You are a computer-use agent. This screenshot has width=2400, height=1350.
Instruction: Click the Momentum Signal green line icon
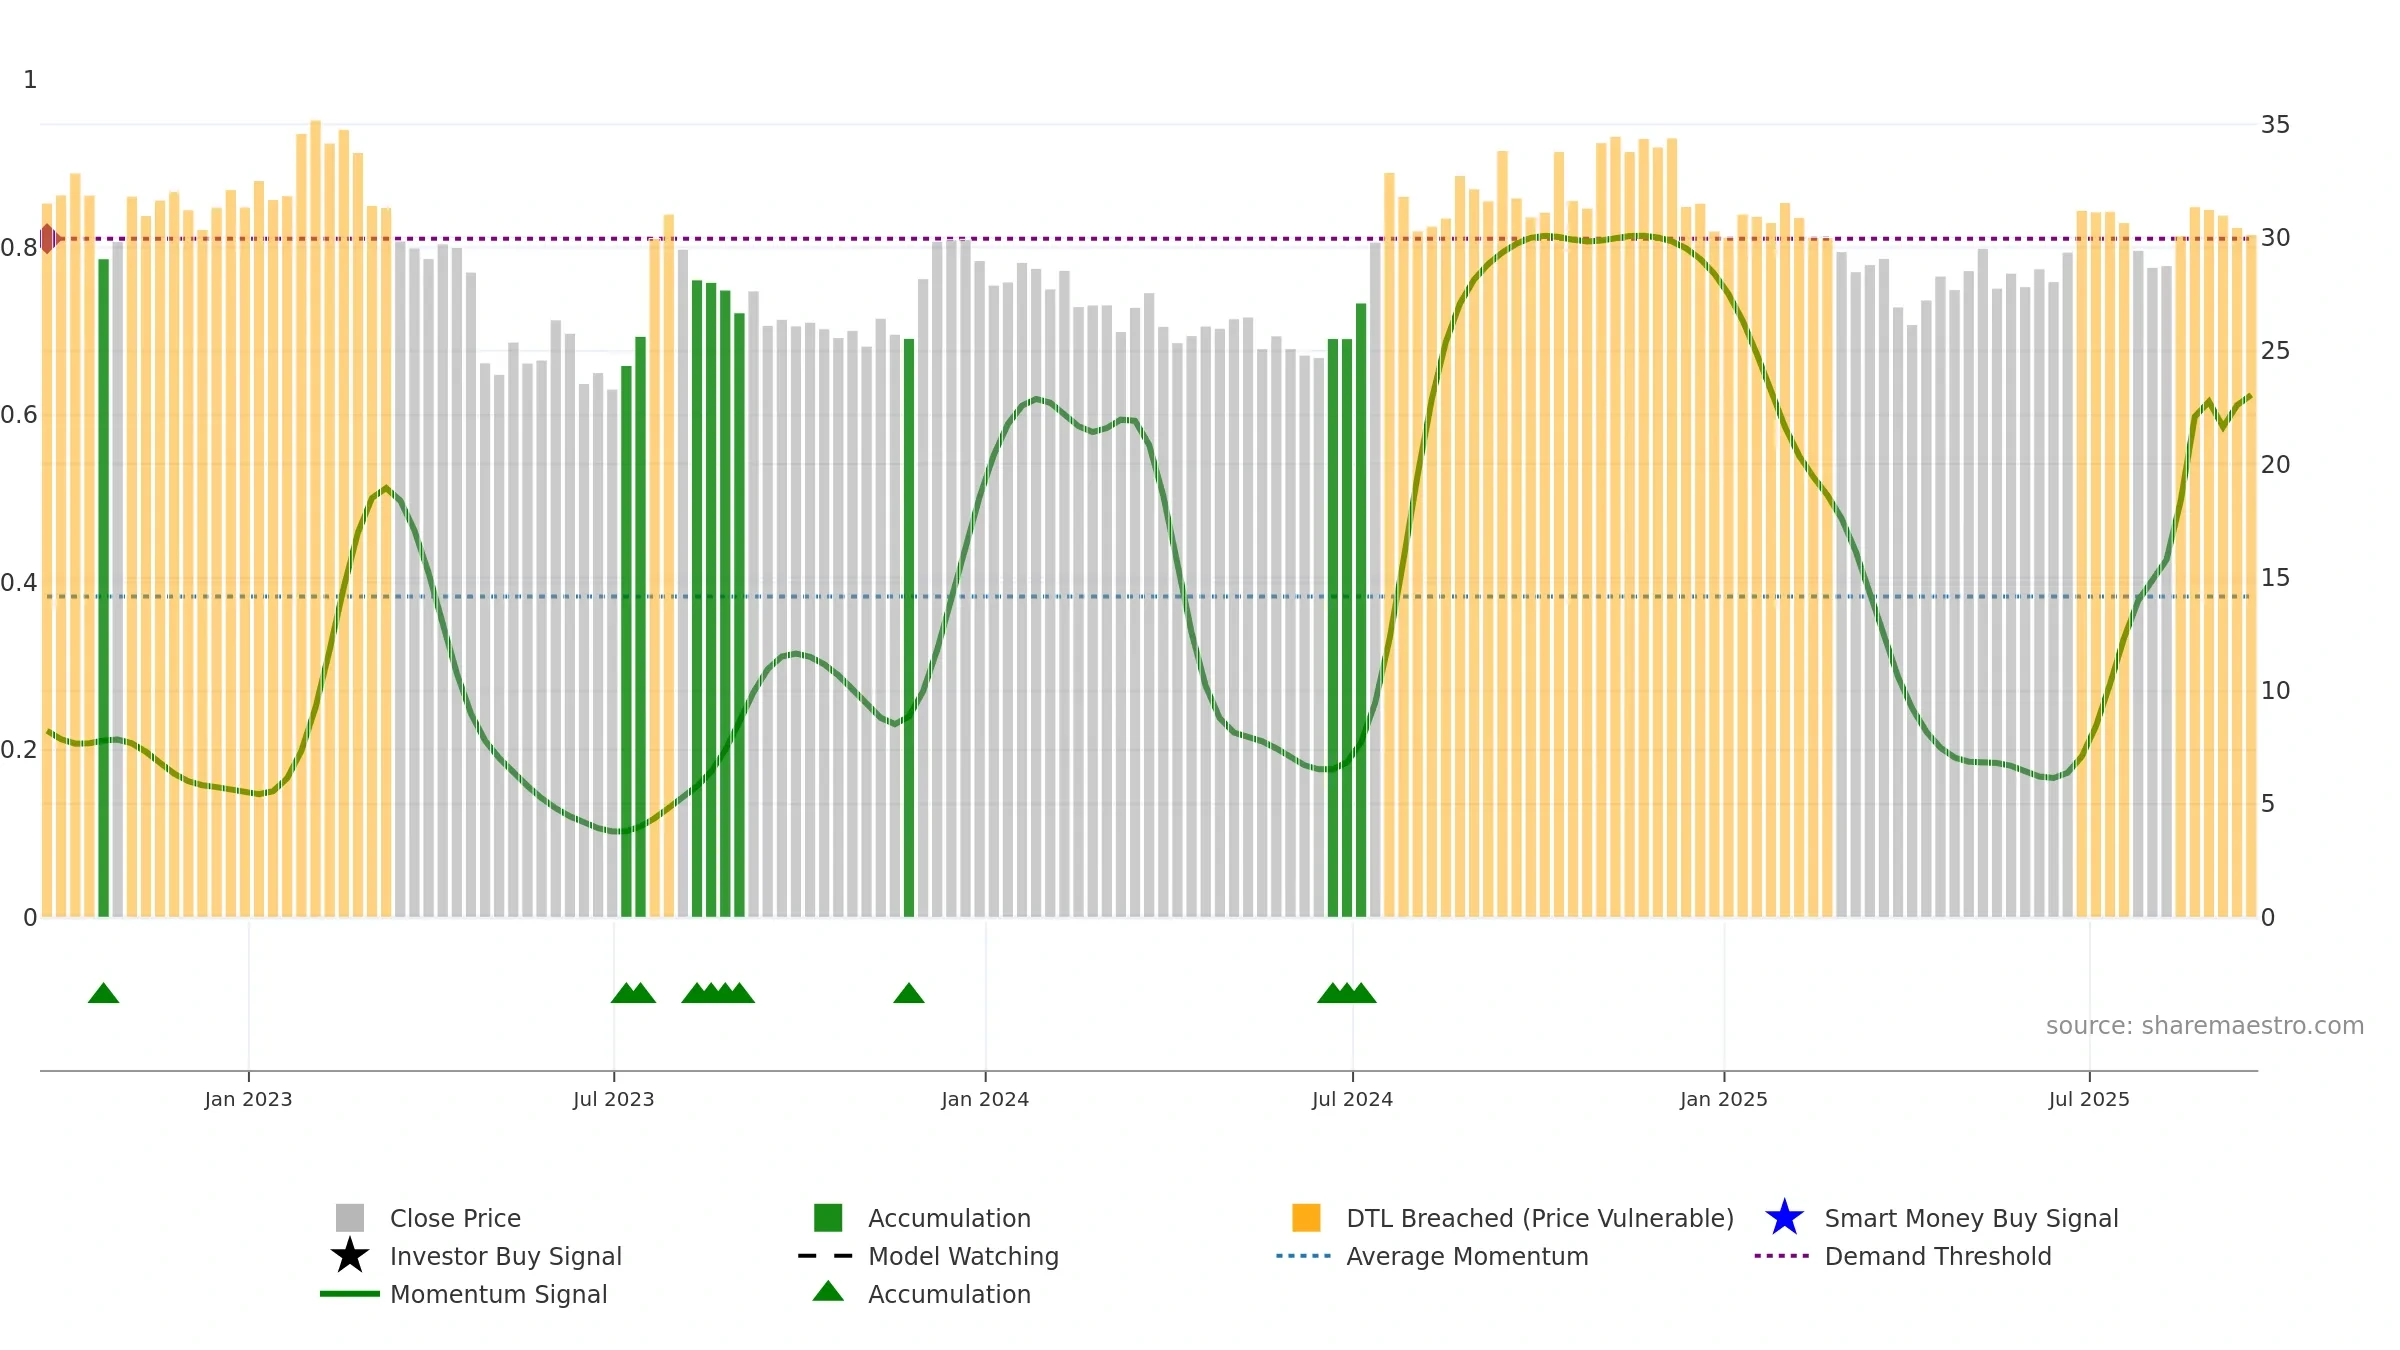point(349,1294)
